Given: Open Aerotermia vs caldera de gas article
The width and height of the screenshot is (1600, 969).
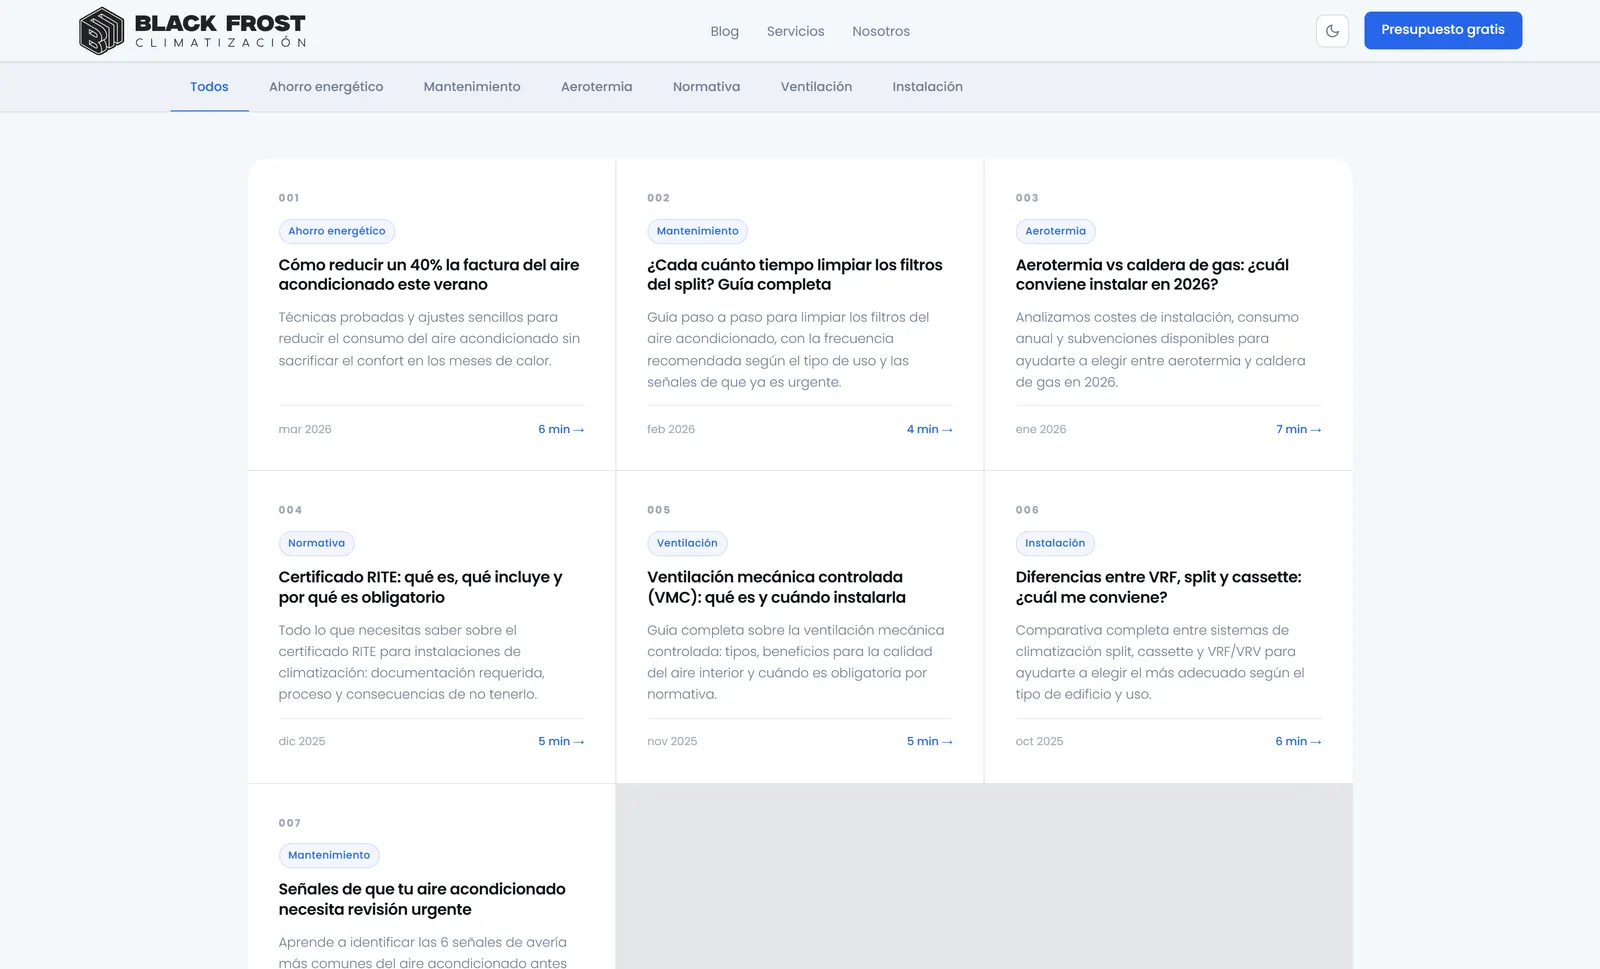Looking at the screenshot, I should (x=1152, y=275).
